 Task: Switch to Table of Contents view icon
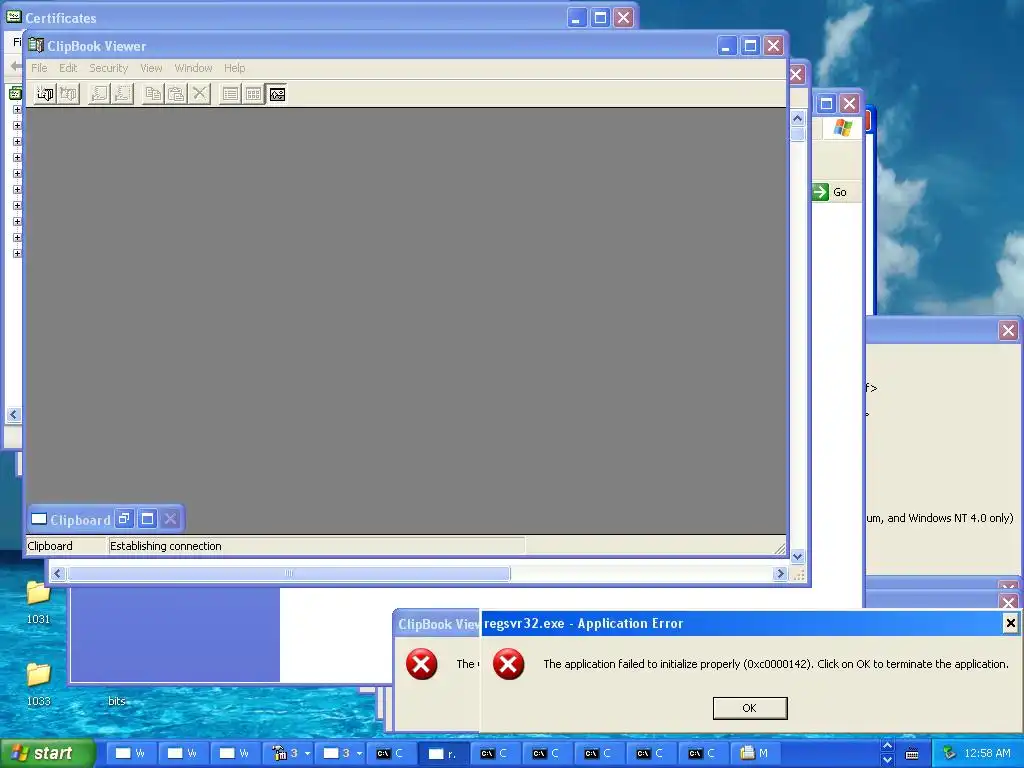(230, 94)
